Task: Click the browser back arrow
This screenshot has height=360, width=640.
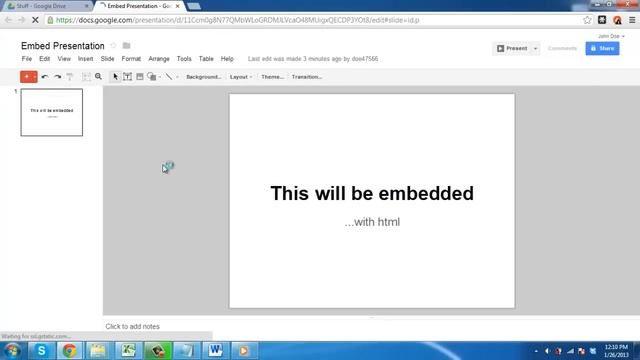Action: (8, 20)
